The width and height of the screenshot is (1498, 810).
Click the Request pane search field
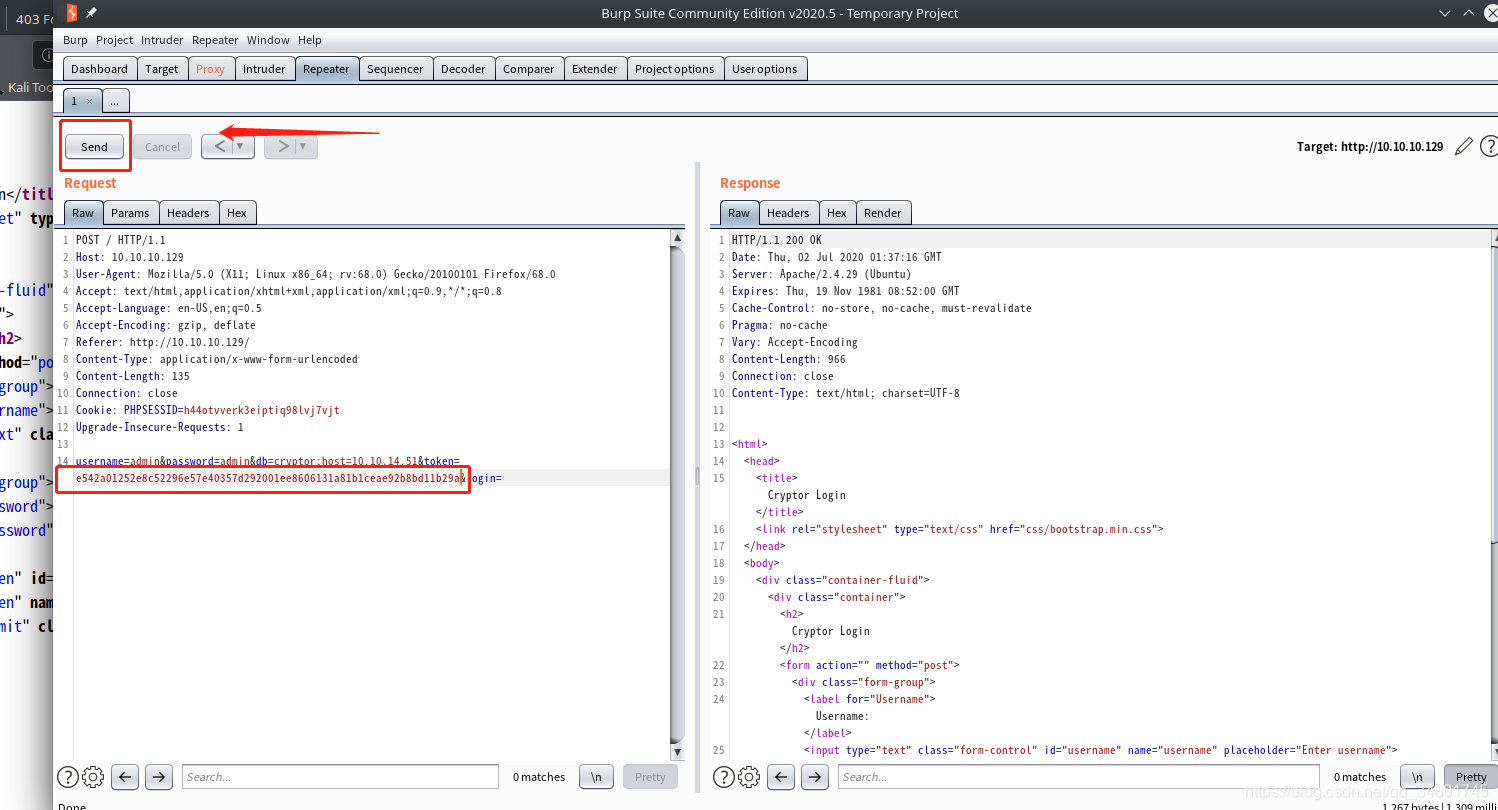tap(340, 777)
